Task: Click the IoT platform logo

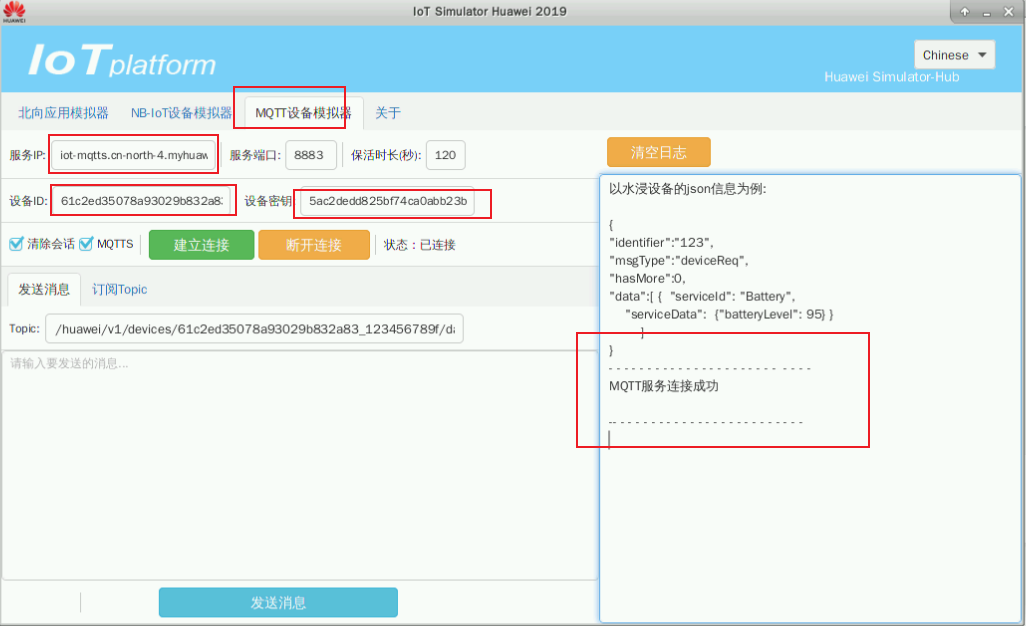Action: [x=122, y=60]
